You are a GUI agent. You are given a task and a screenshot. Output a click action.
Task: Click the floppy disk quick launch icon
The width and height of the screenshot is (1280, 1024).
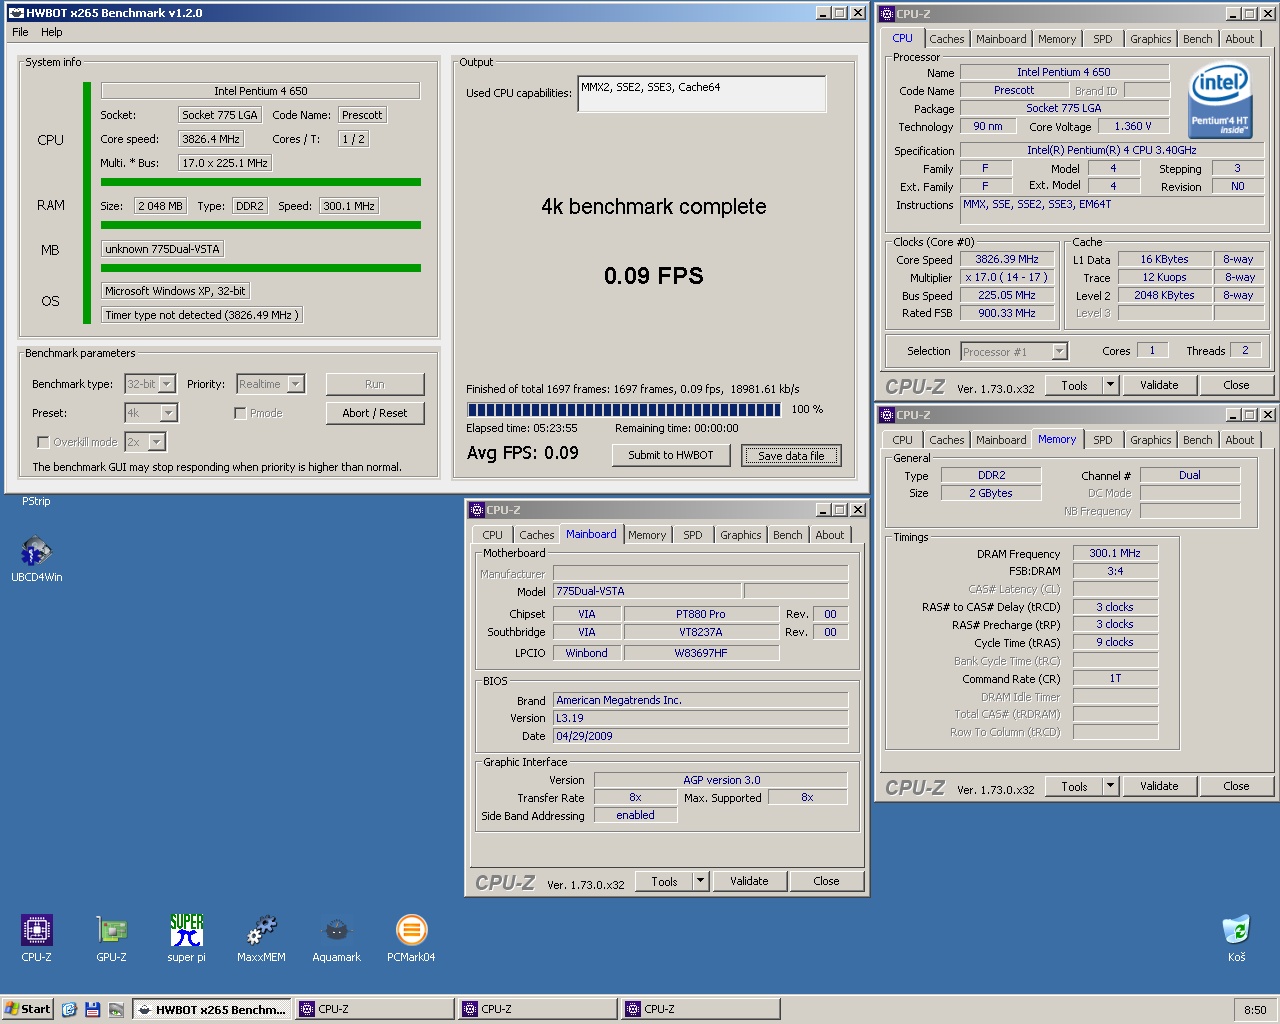tap(93, 1009)
